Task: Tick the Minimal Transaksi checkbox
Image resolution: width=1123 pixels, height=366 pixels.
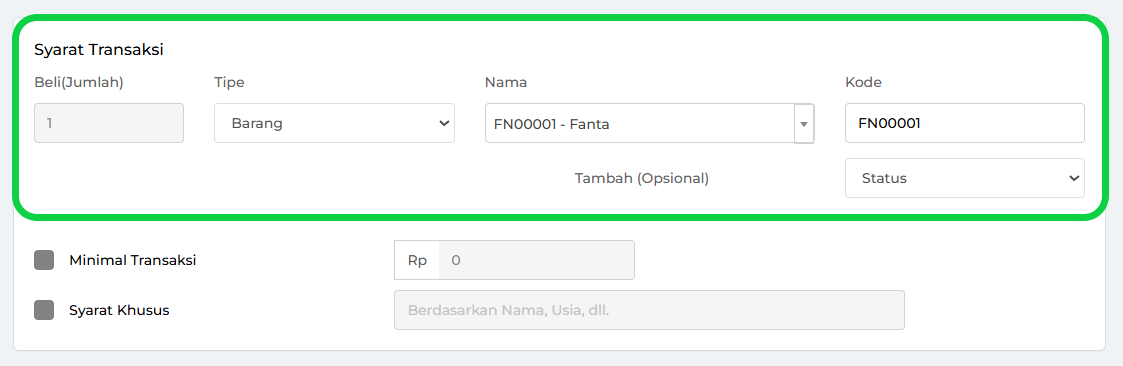Action: [44, 260]
